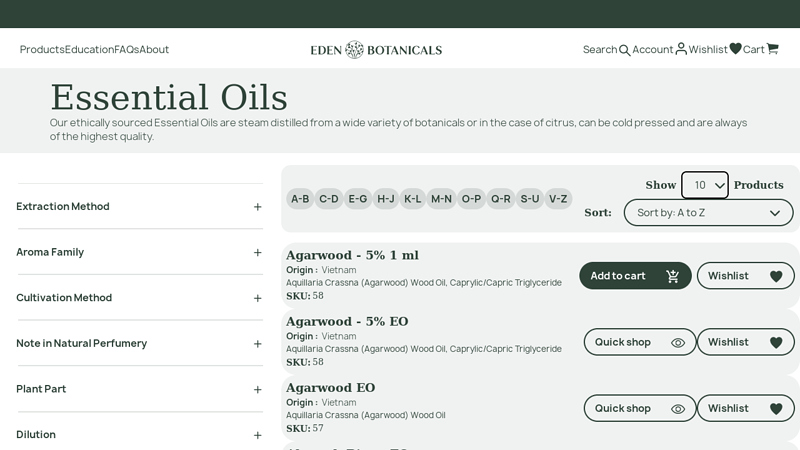
Task: Add Agarwood - 5% EO to Wishlist
Action: tap(745, 342)
